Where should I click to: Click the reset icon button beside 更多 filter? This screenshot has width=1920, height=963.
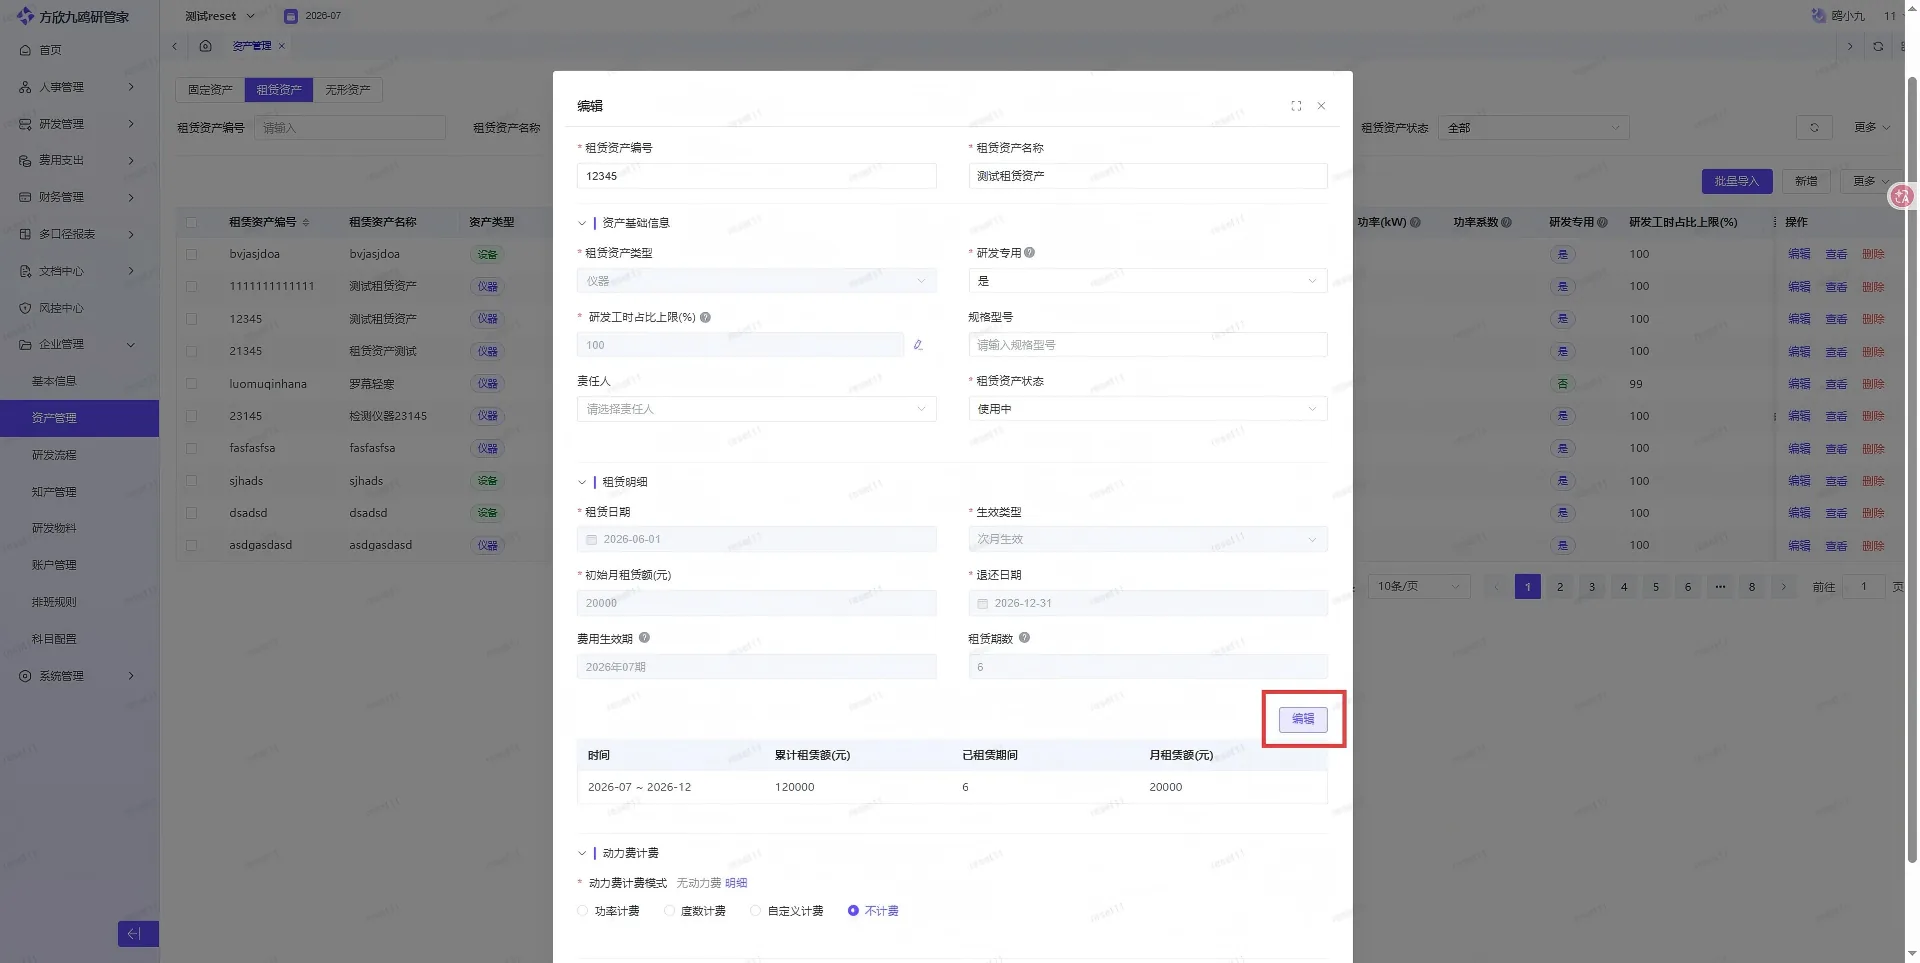click(1814, 128)
